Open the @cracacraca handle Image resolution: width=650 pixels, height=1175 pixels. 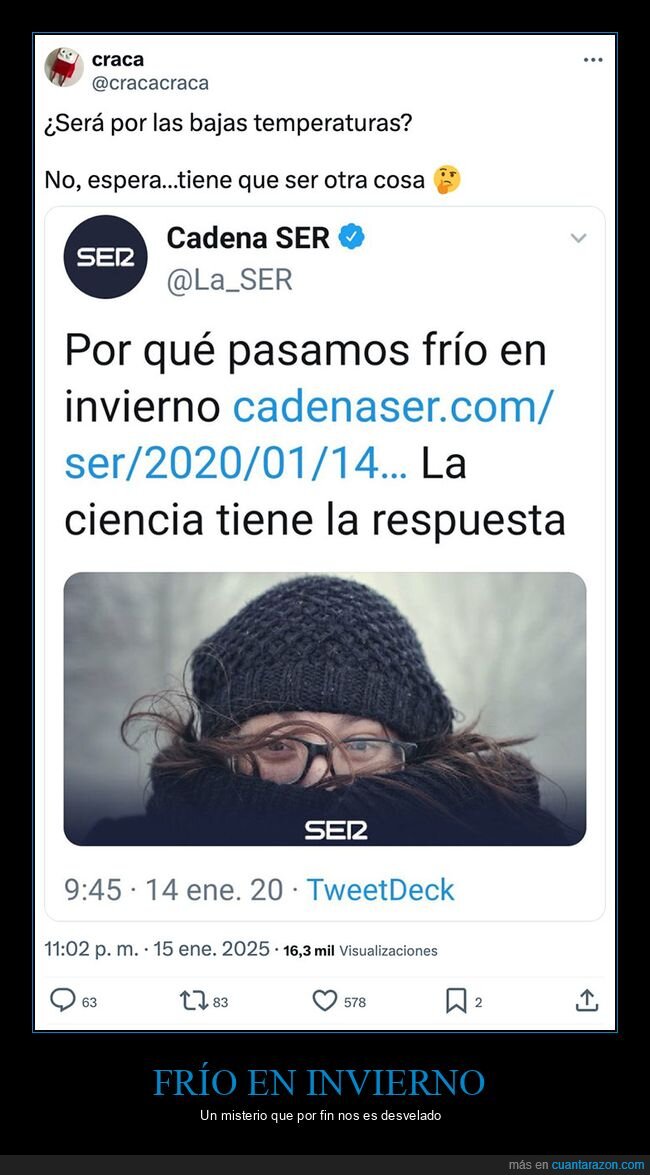(x=150, y=83)
